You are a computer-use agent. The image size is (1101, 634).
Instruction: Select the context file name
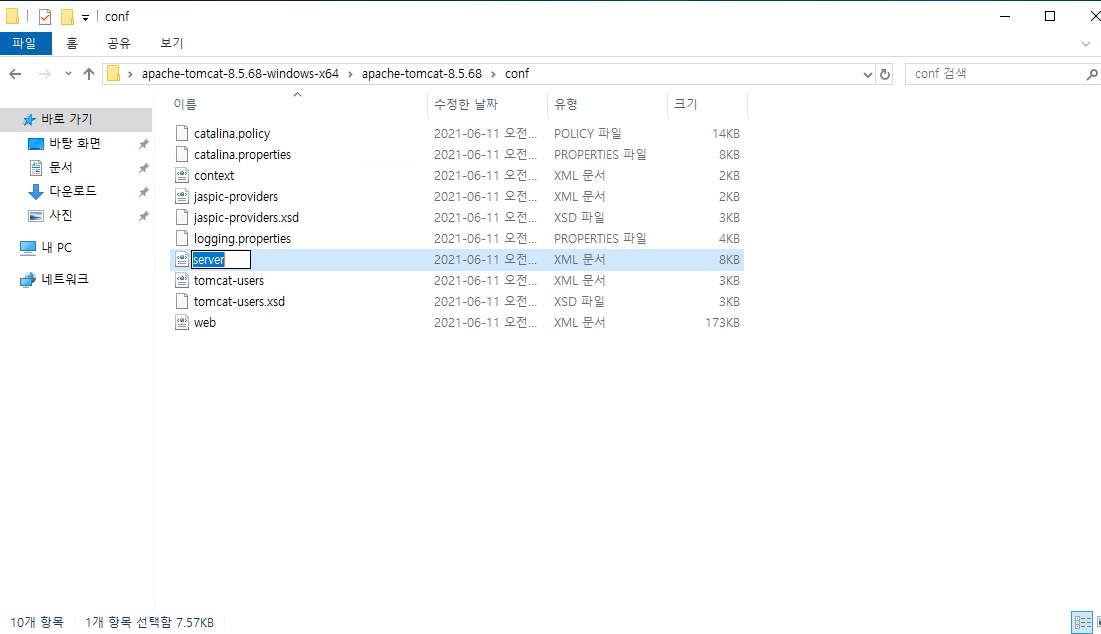(x=213, y=176)
